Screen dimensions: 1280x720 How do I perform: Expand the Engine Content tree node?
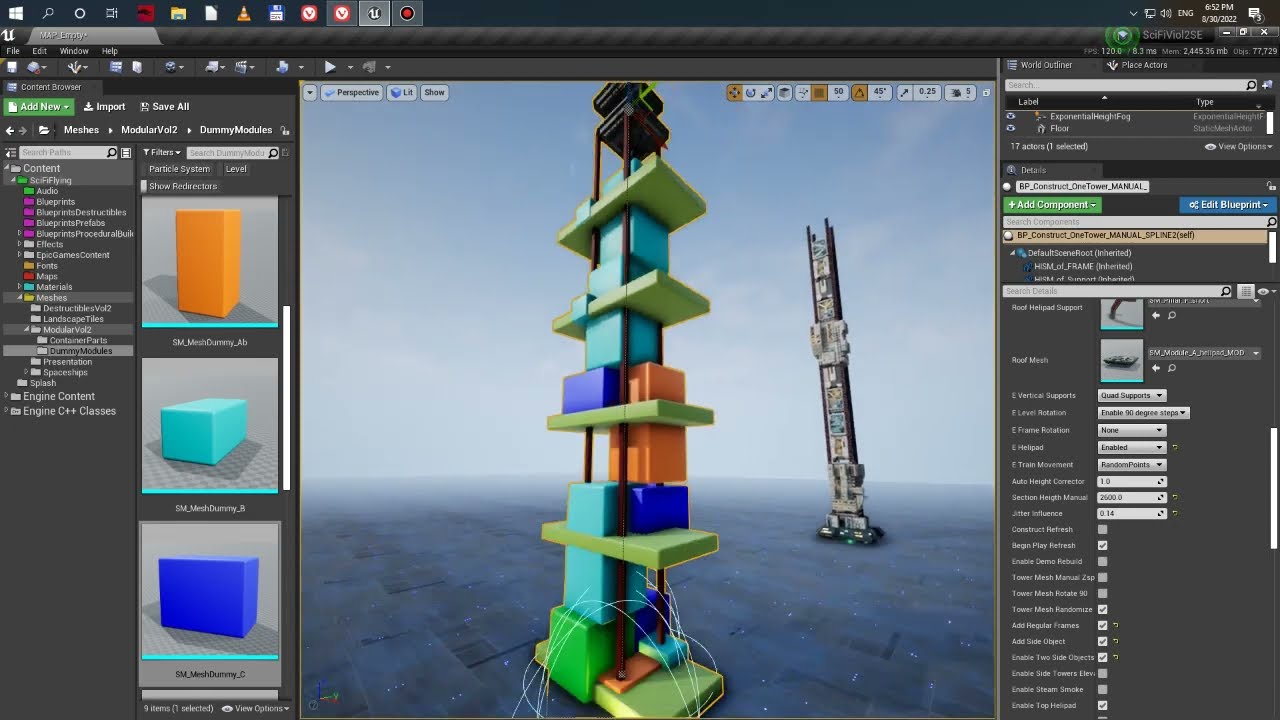(7, 397)
